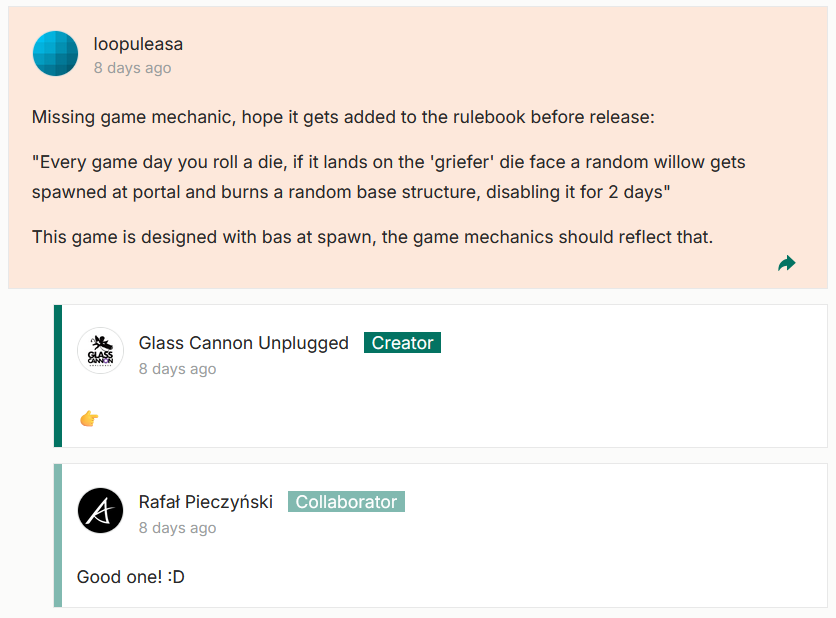Click the timestamp under Rafał Pieczyński
Image resolution: width=836 pixels, height=618 pixels.
pyautogui.click(x=177, y=528)
